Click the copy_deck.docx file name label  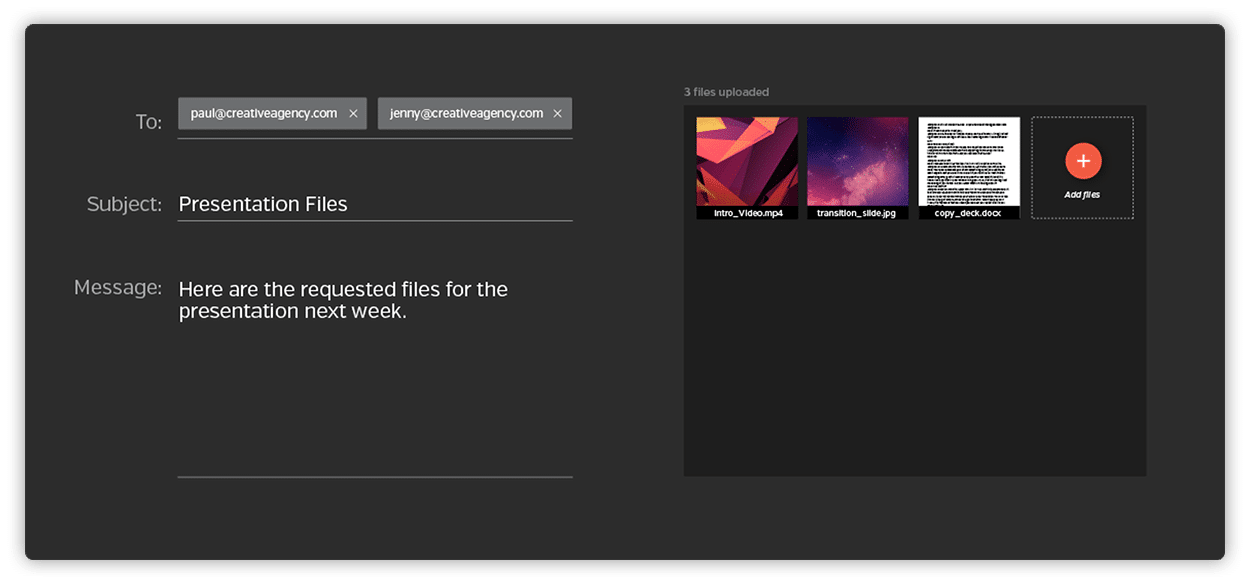click(x=969, y=213)
